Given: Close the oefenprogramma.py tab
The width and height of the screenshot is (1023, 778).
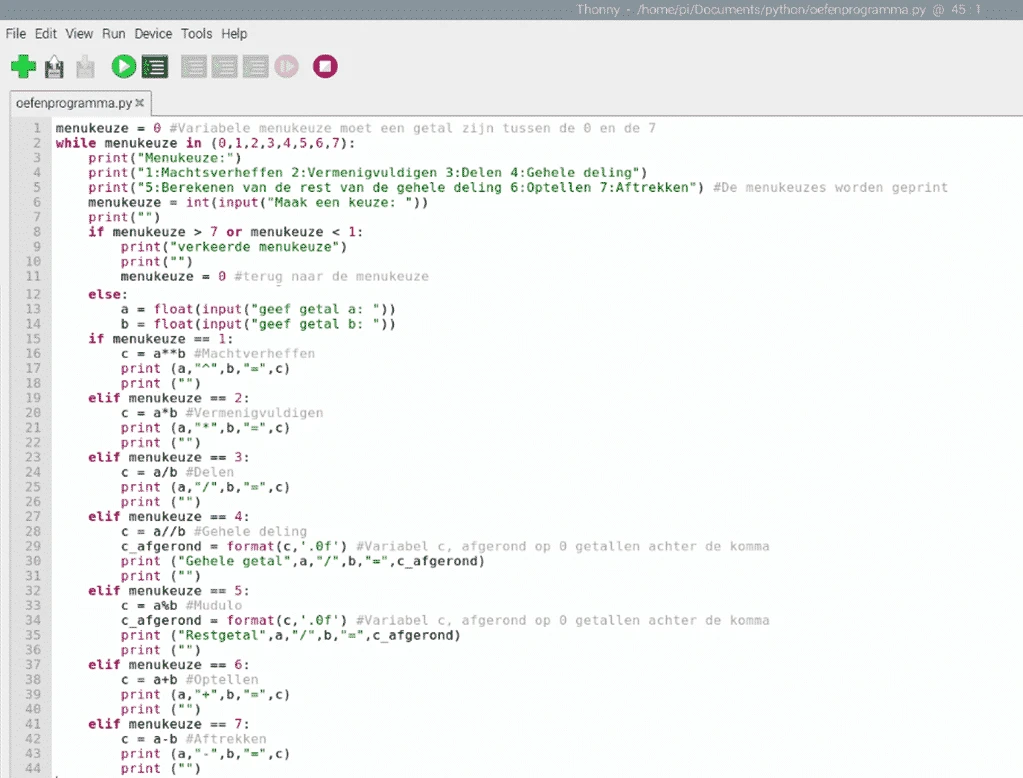Looking at the screenshot, I should click(x=139, y=102).
